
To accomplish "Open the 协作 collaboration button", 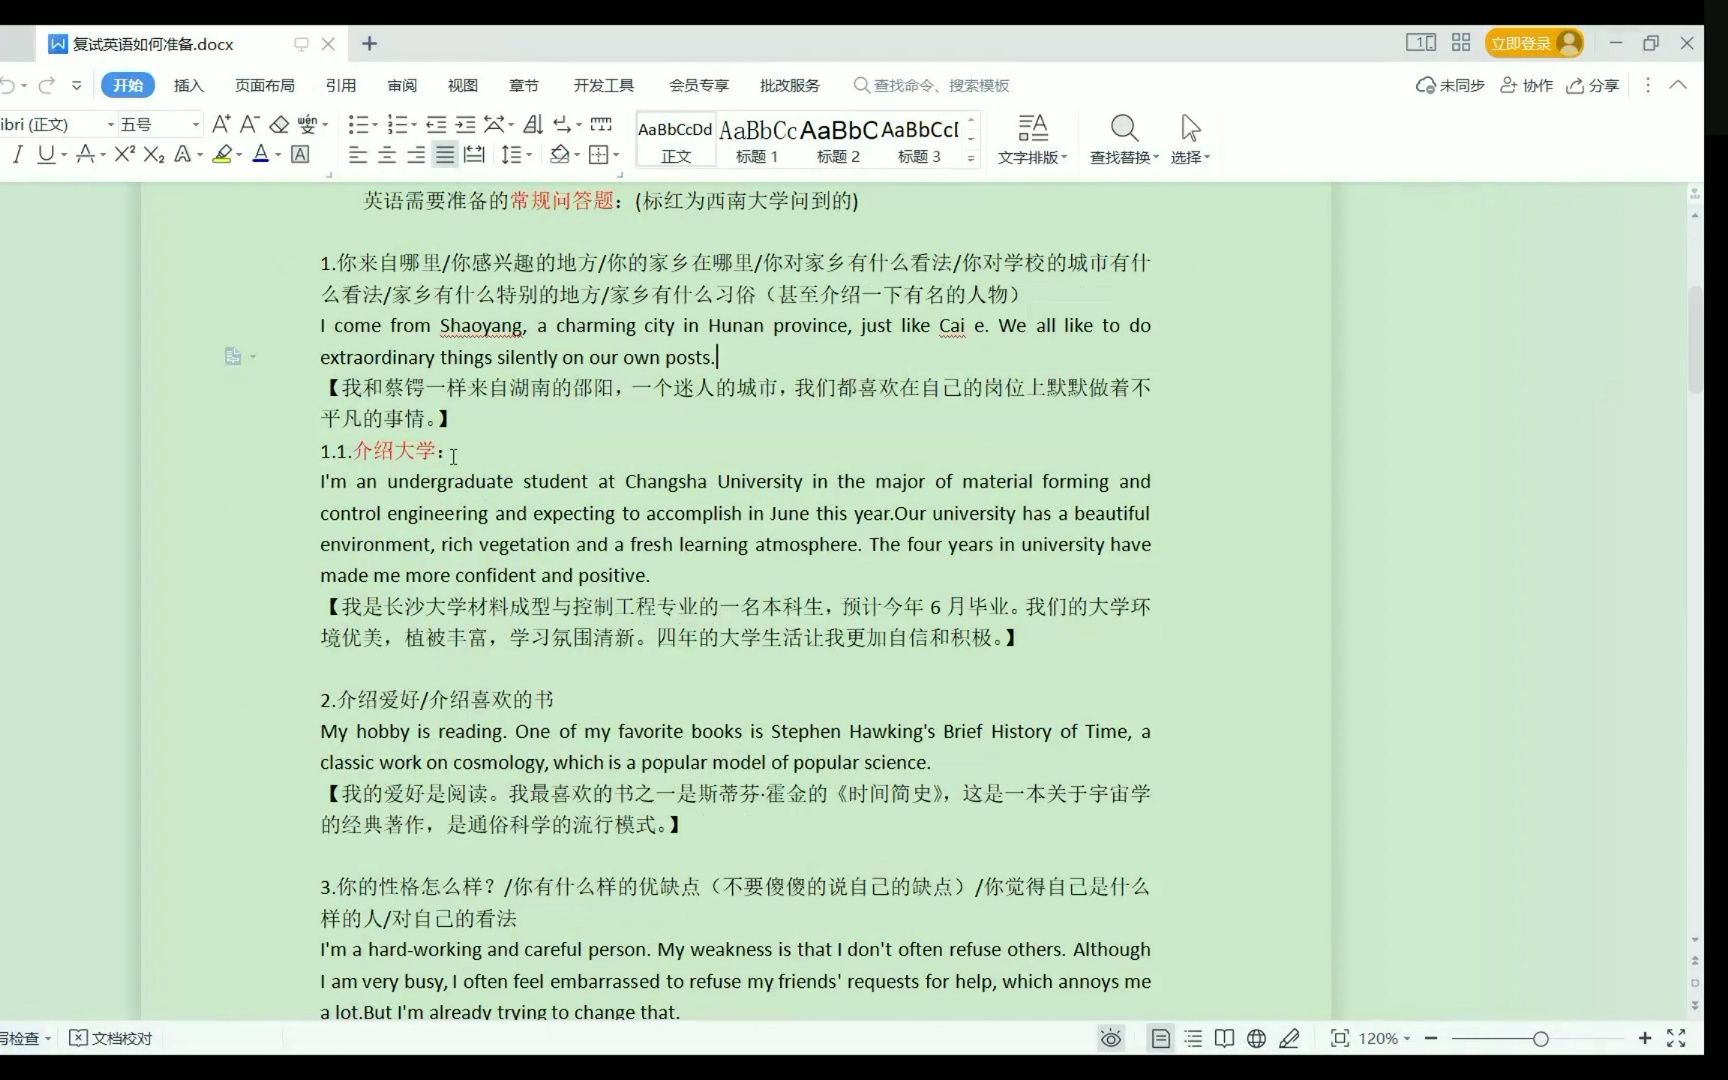I will pyautogui.click(x=1527, y=85).
